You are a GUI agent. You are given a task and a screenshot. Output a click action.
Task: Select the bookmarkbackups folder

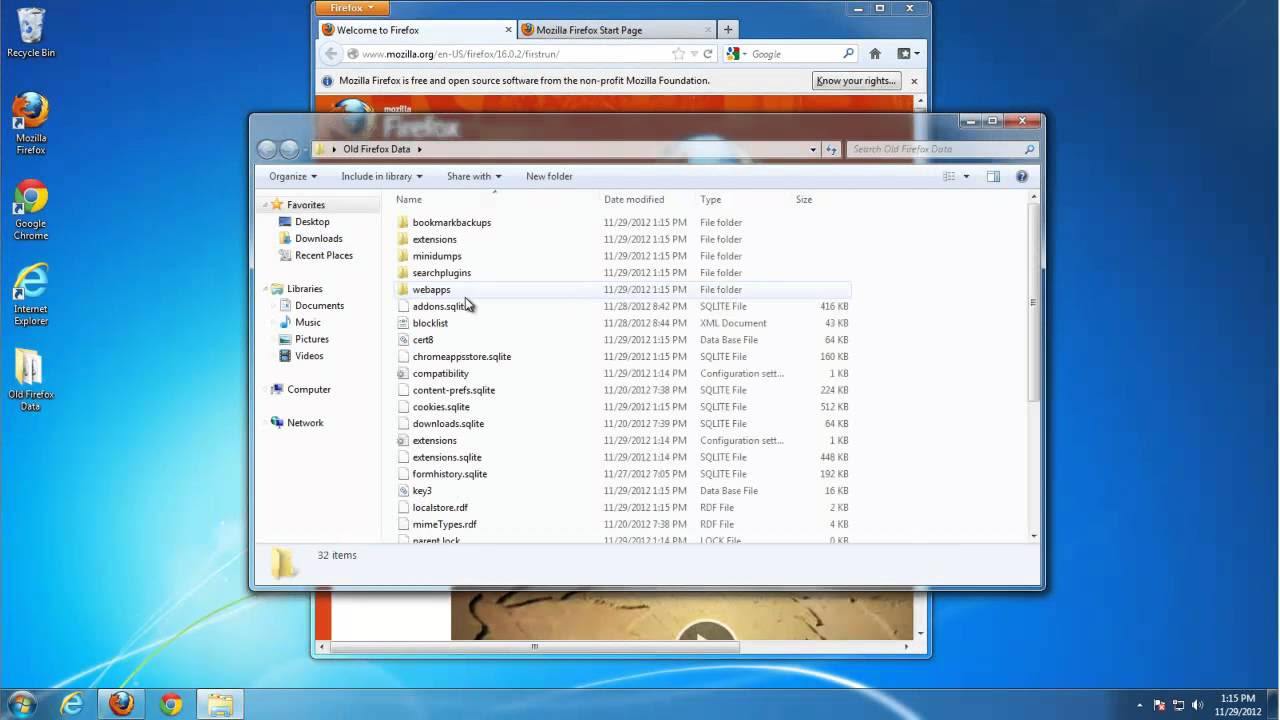tap(451, 222)
